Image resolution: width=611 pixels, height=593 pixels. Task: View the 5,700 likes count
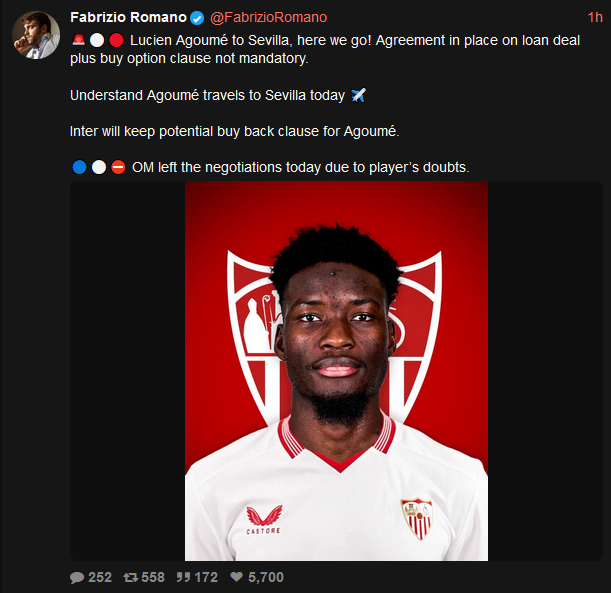pyautogui.click(x=266, y=577)
